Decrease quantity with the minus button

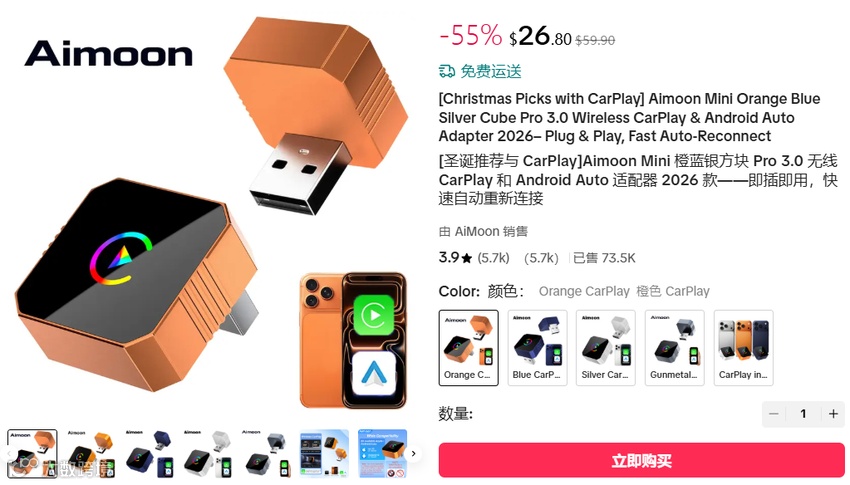pyautogui.click(x=774, y=414)
